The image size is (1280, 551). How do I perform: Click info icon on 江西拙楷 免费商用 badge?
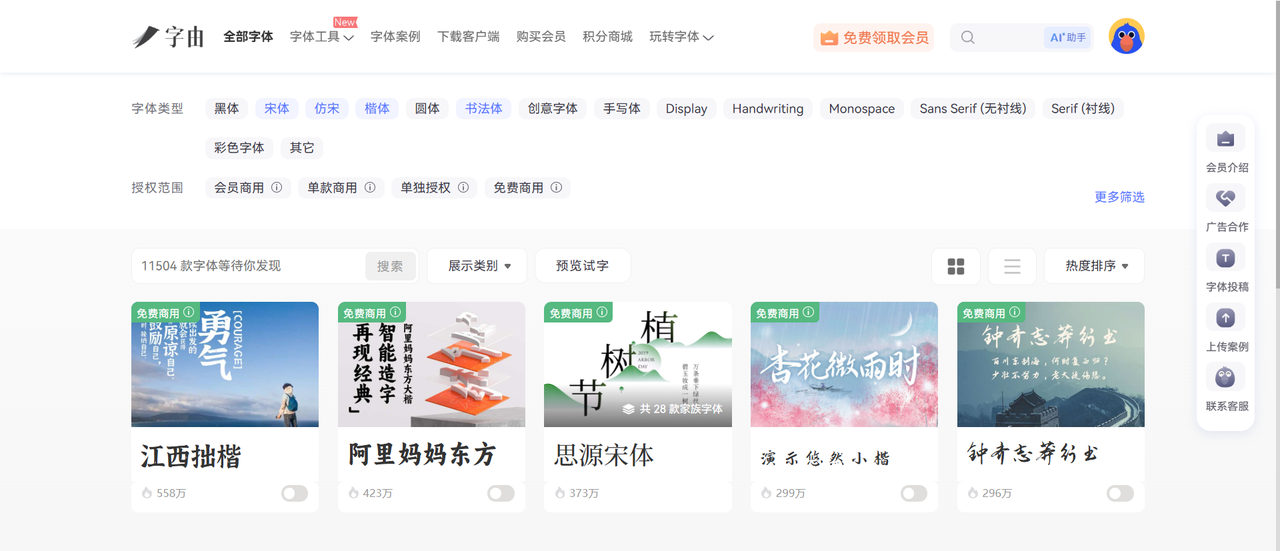pos(189,313)
